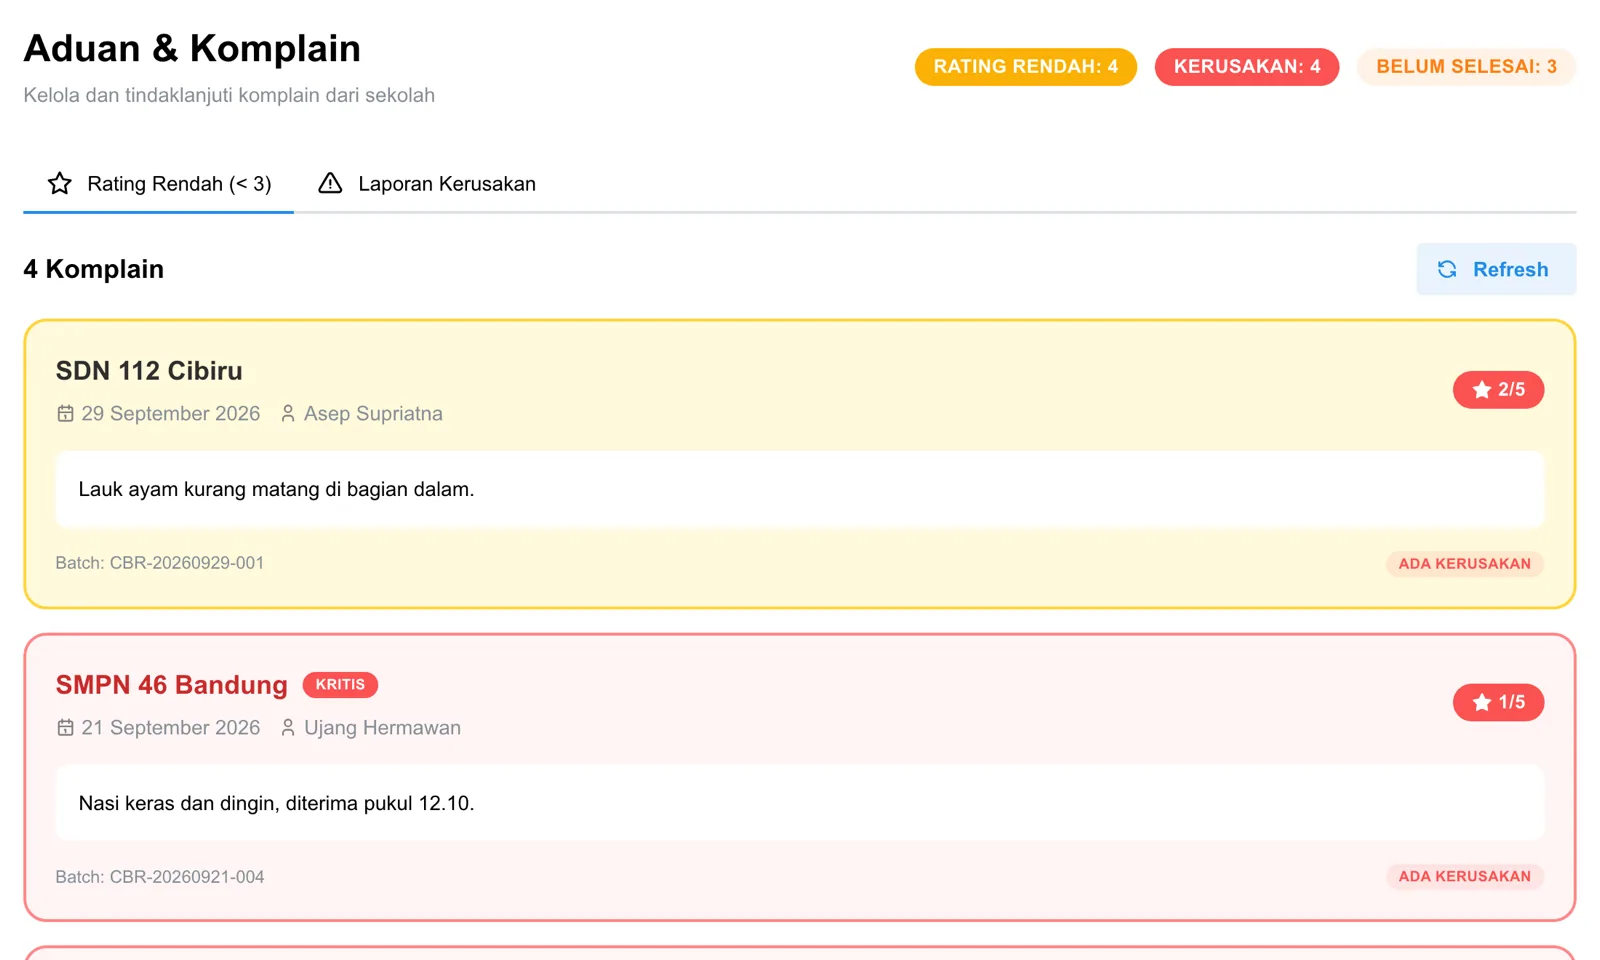The height and width of the screenshot is (960, 1600).
Task: Click the star in the 2/5 rating badge
Action: tap(1482, 389)
